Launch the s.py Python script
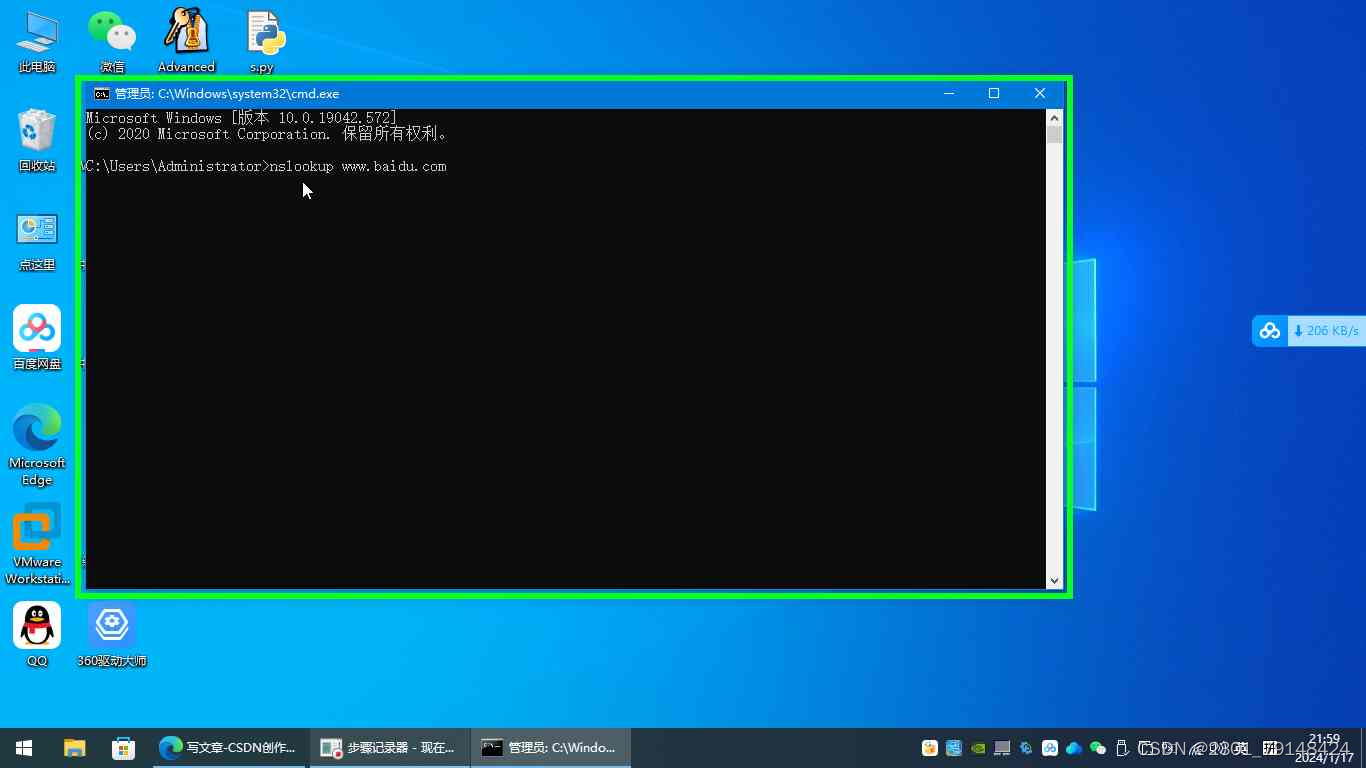The image size is (1366, 768). click(x=262, y=30)
